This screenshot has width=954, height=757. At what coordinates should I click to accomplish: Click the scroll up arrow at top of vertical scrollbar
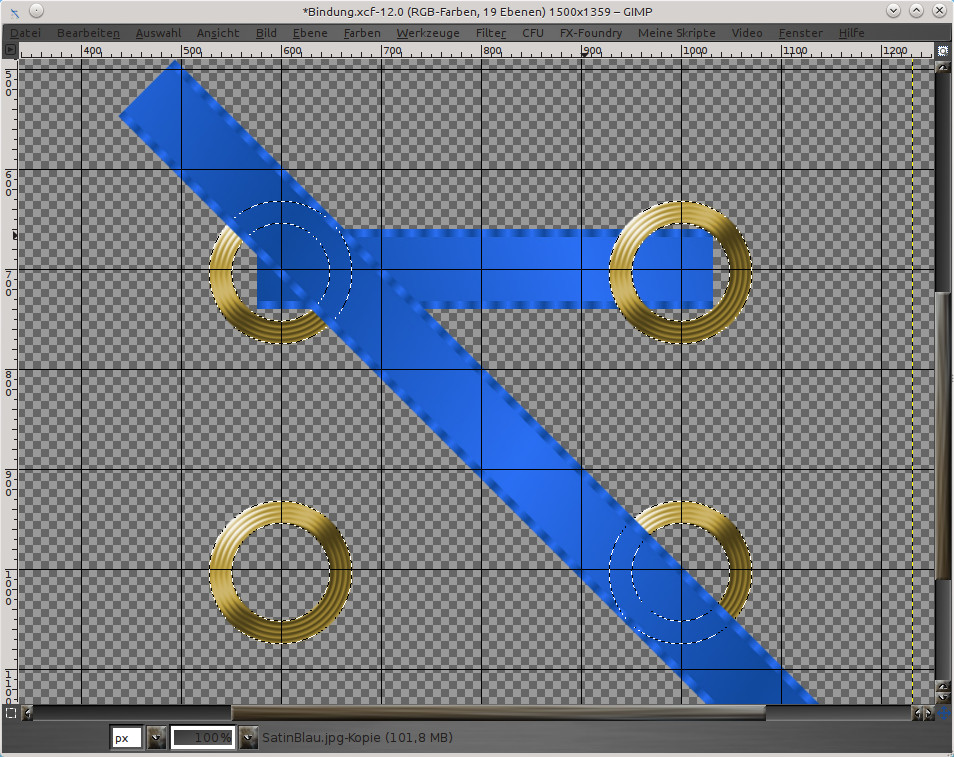(x=942, y=67)
